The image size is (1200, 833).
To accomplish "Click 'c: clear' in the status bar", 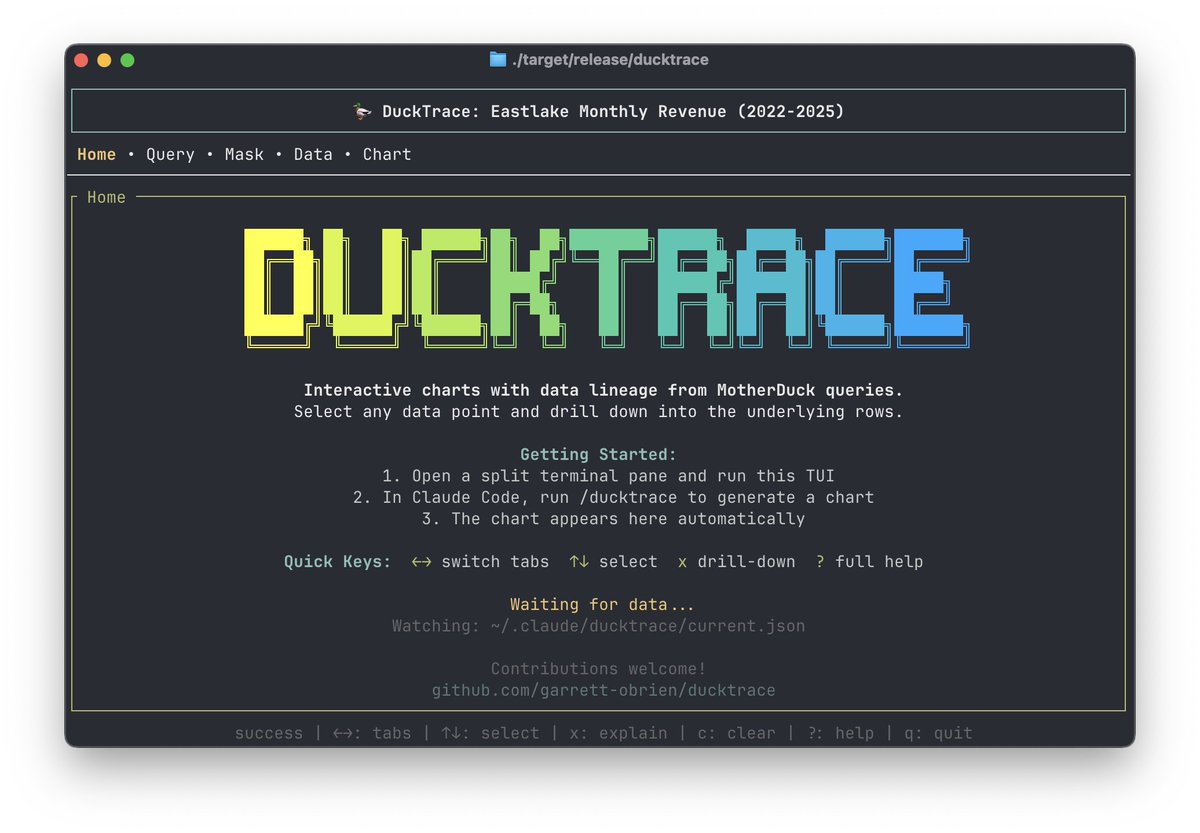I will 736,733.
